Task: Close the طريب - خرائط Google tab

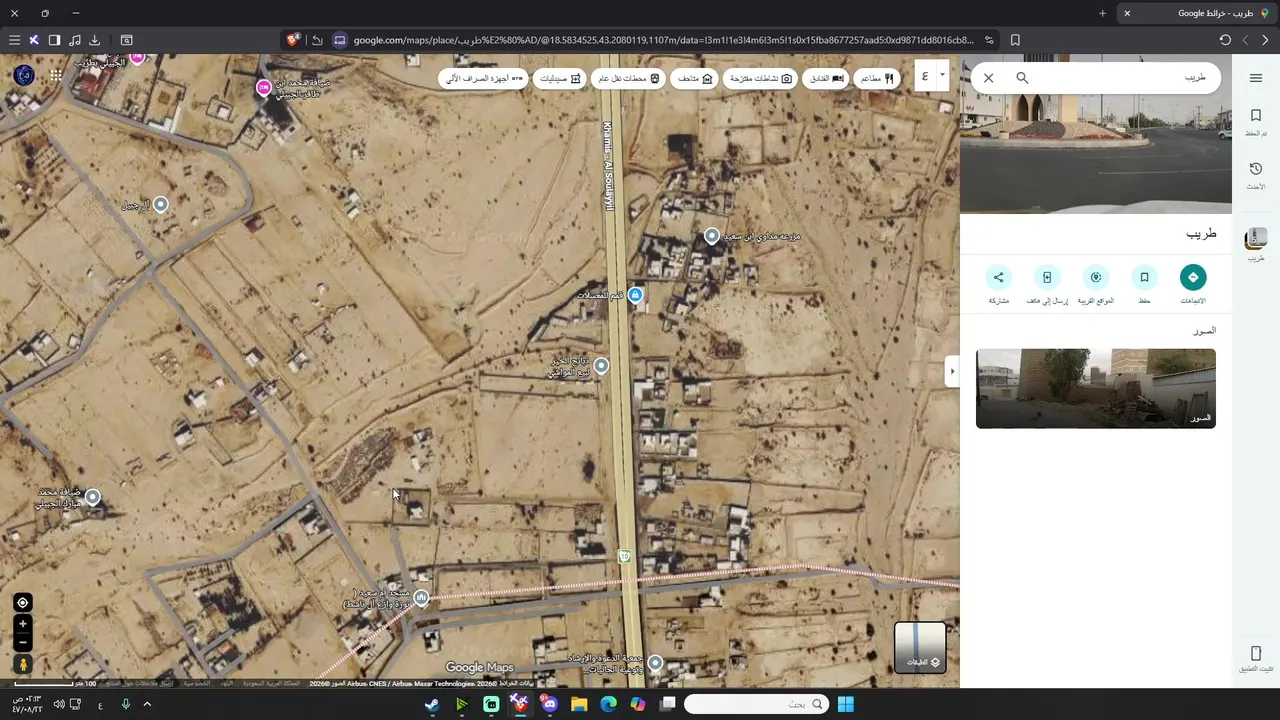Action: (1127, 13)
